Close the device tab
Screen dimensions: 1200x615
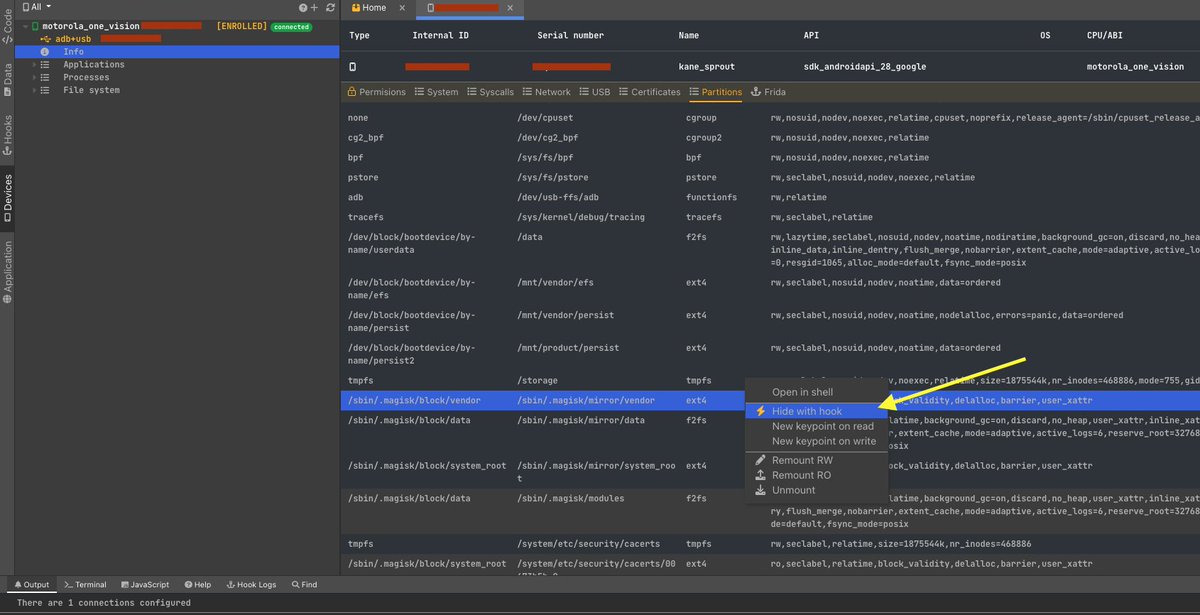(x=511, y=7)
